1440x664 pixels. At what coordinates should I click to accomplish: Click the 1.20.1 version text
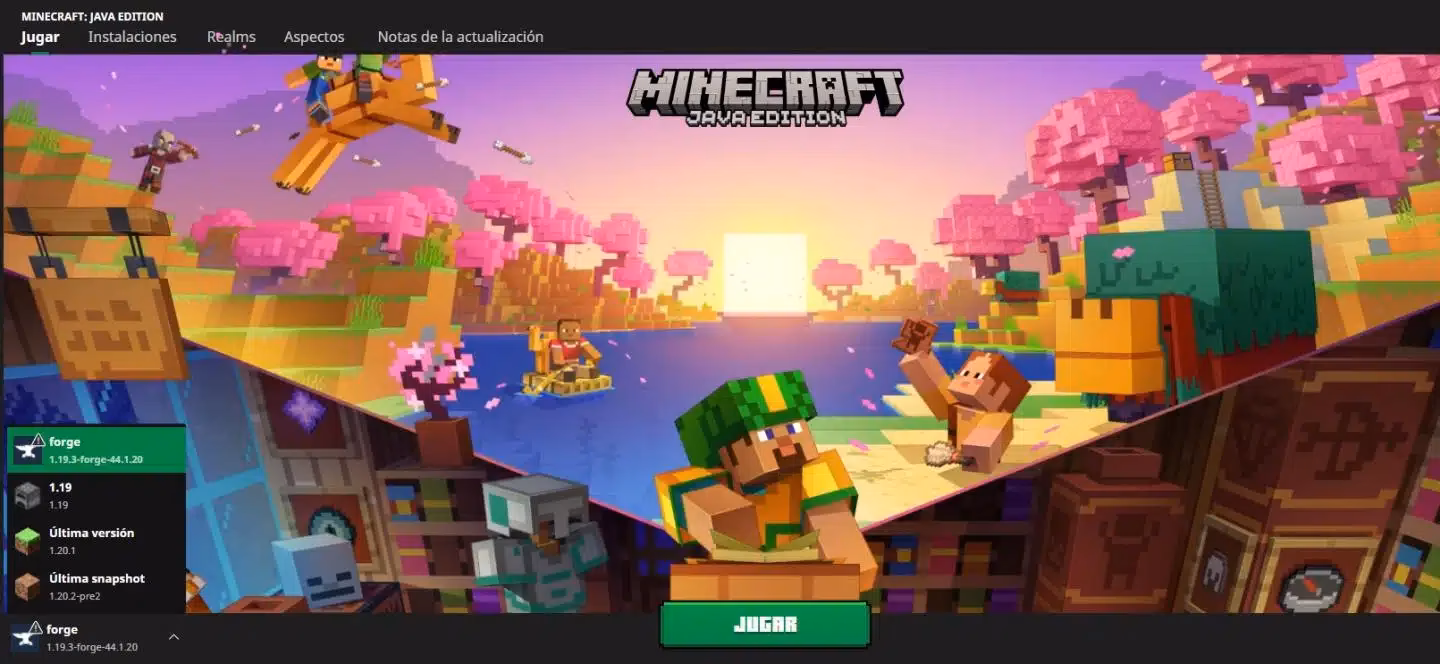(63, 550)
